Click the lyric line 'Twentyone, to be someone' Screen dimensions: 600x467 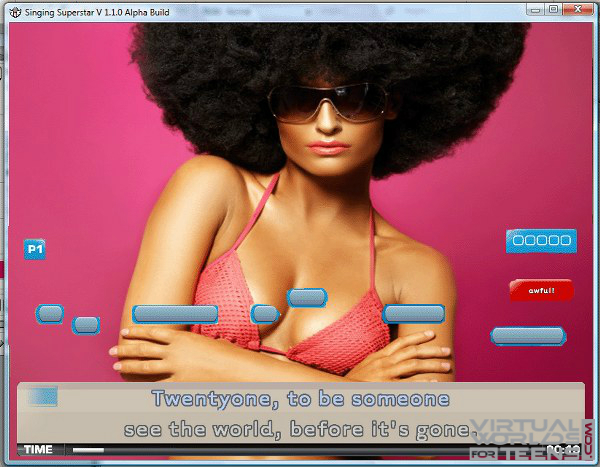click(301, 399)
